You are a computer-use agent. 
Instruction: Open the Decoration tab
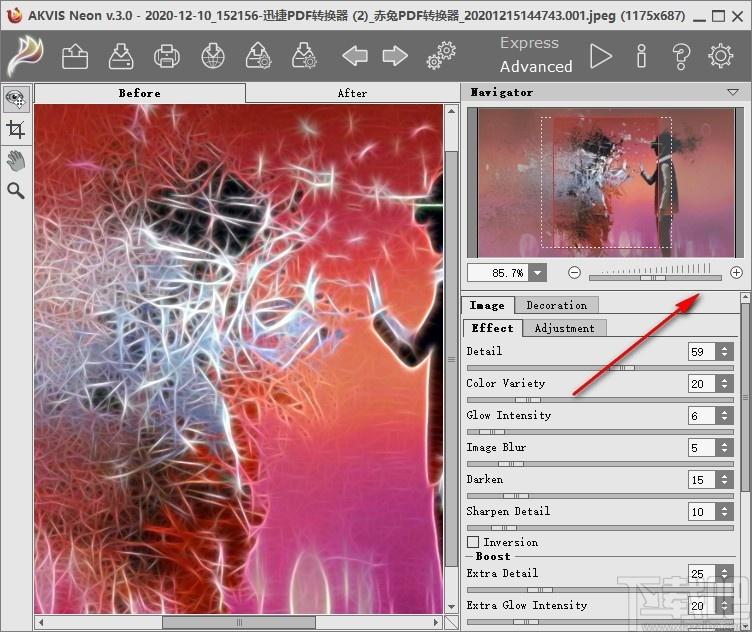click(x=556, y=305)
